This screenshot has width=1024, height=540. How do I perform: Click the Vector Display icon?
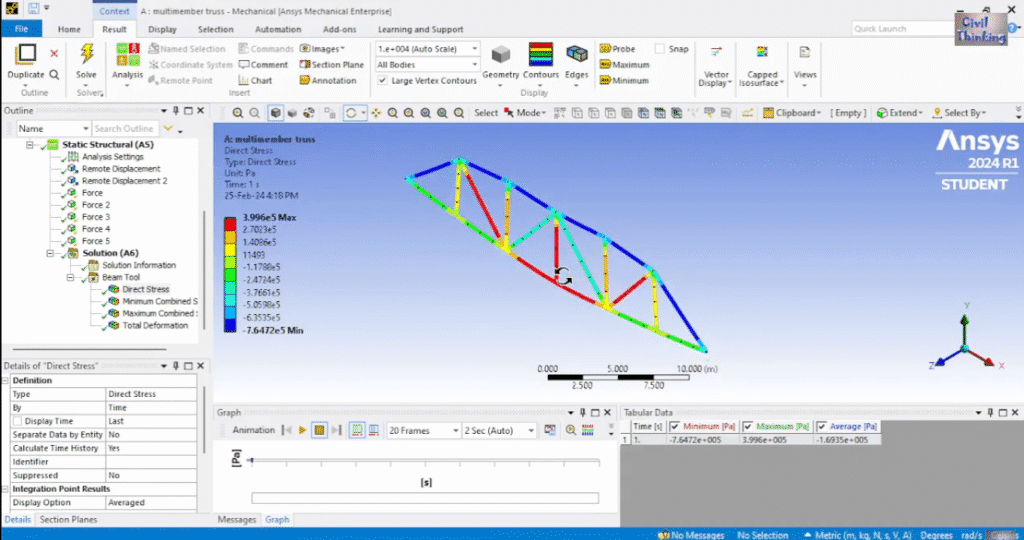coord(715,55)
